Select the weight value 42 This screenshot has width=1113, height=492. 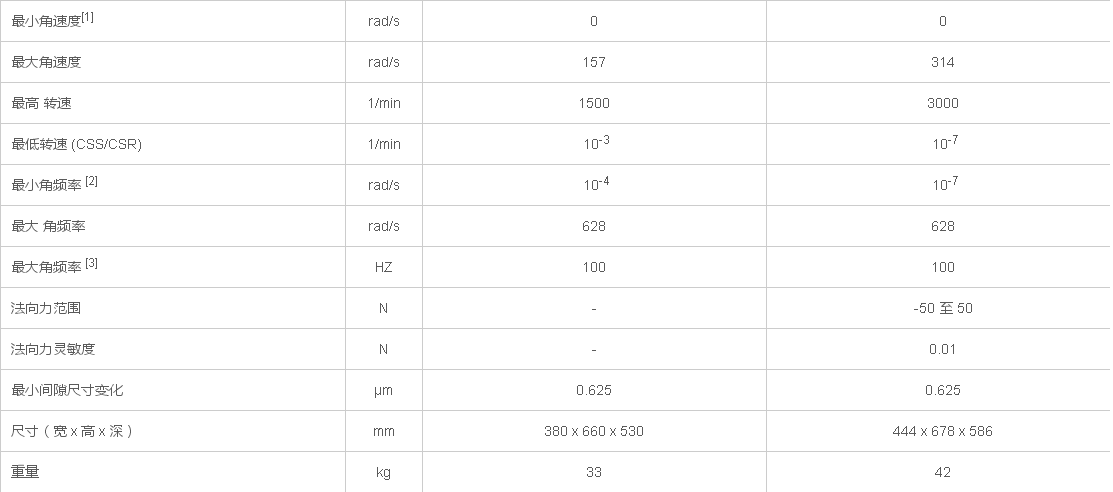point(942,472)
